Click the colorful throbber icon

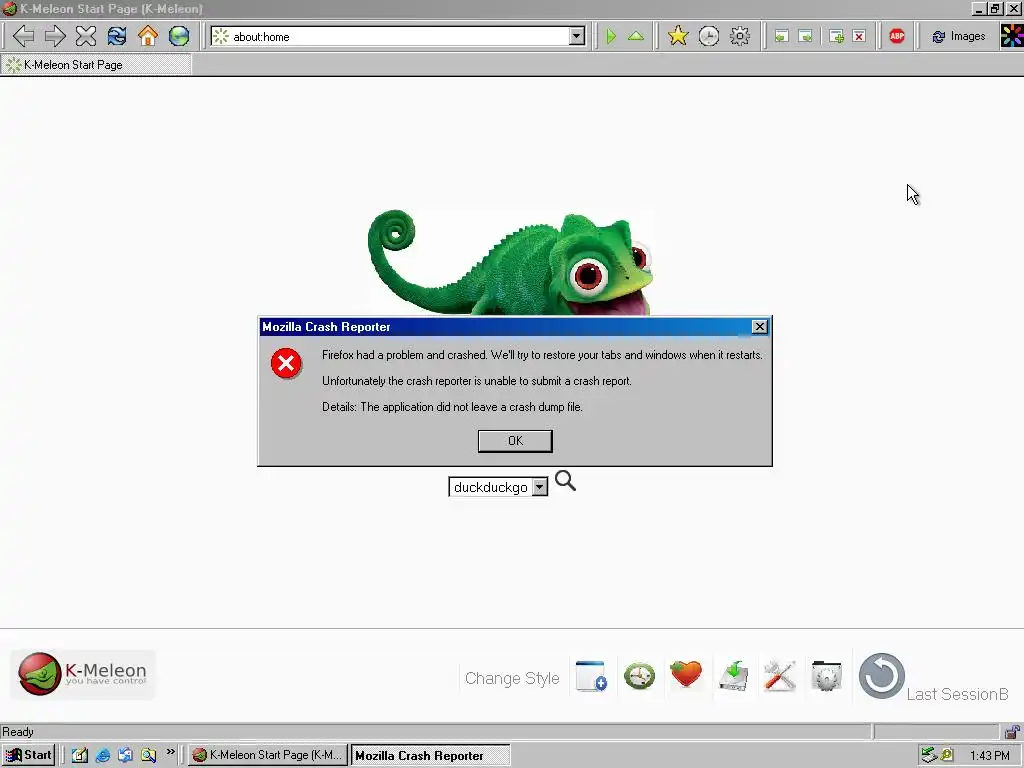click(1012, 36)
